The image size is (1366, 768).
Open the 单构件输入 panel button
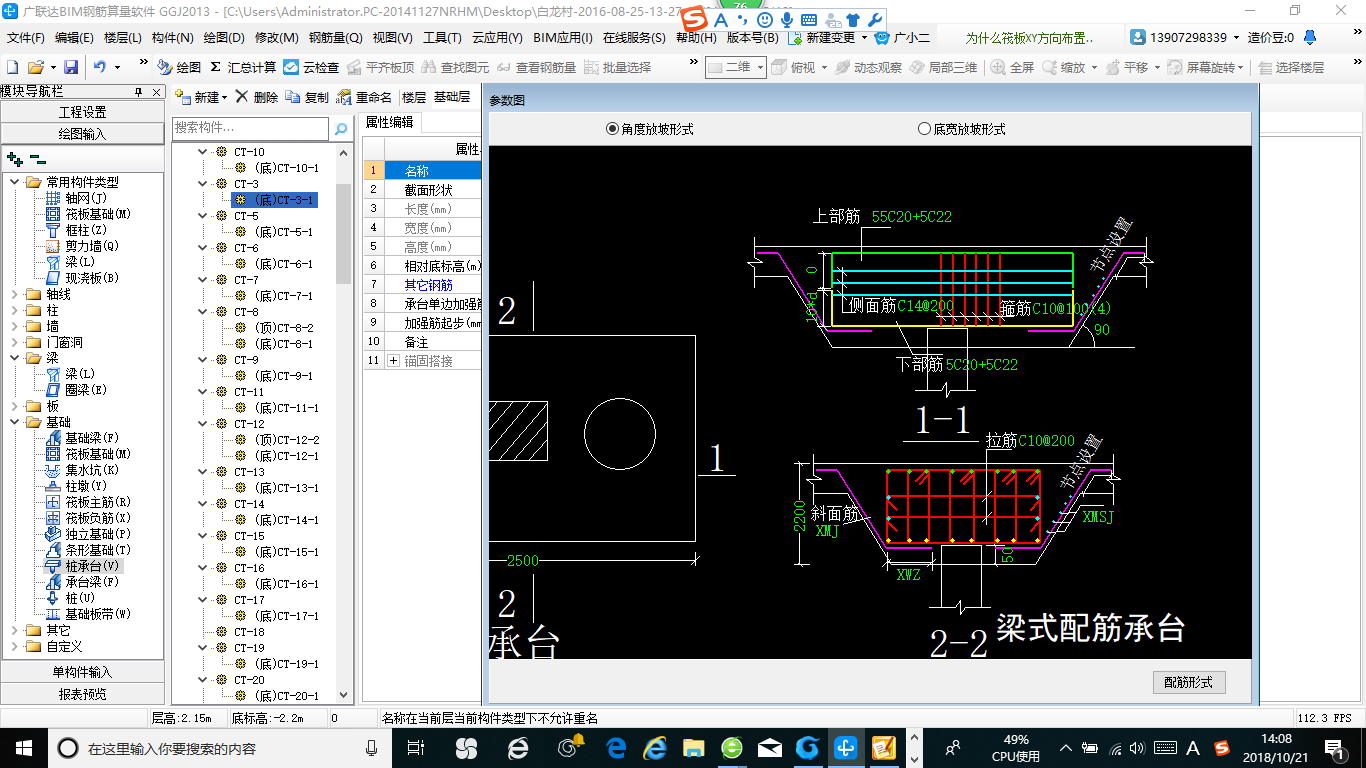point(82,672)
